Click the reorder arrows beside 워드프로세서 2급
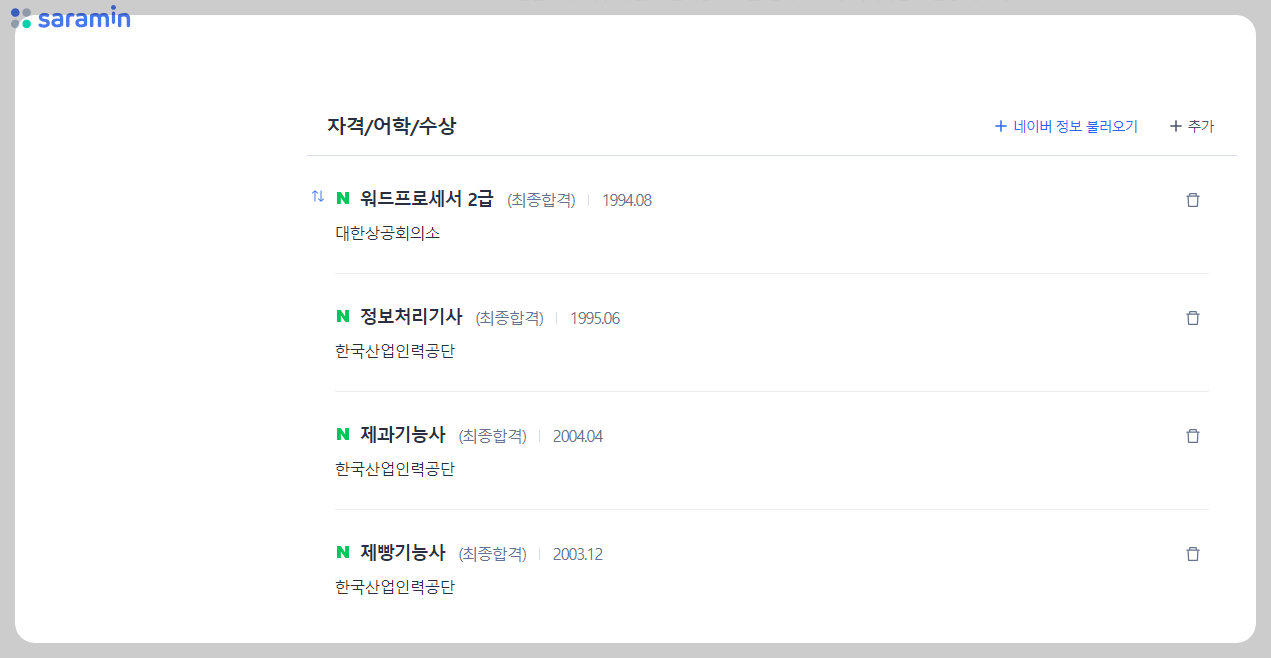Screen dimensions: 1271x658 point(317,197)
